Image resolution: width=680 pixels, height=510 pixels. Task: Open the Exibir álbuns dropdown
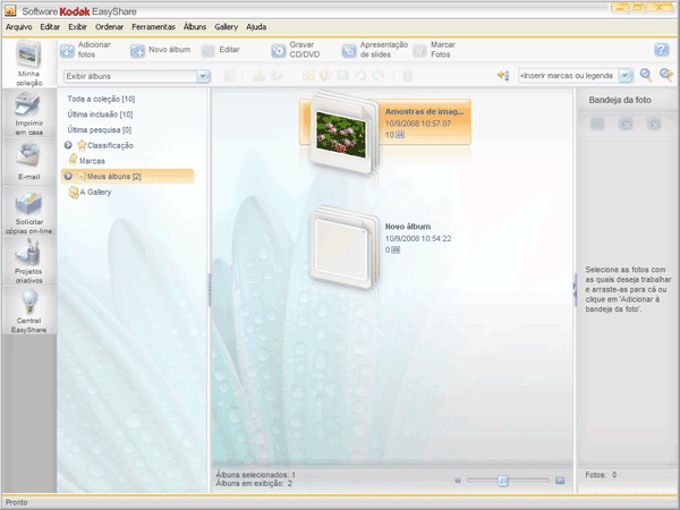pyautogui.click(x=203, y=76)
